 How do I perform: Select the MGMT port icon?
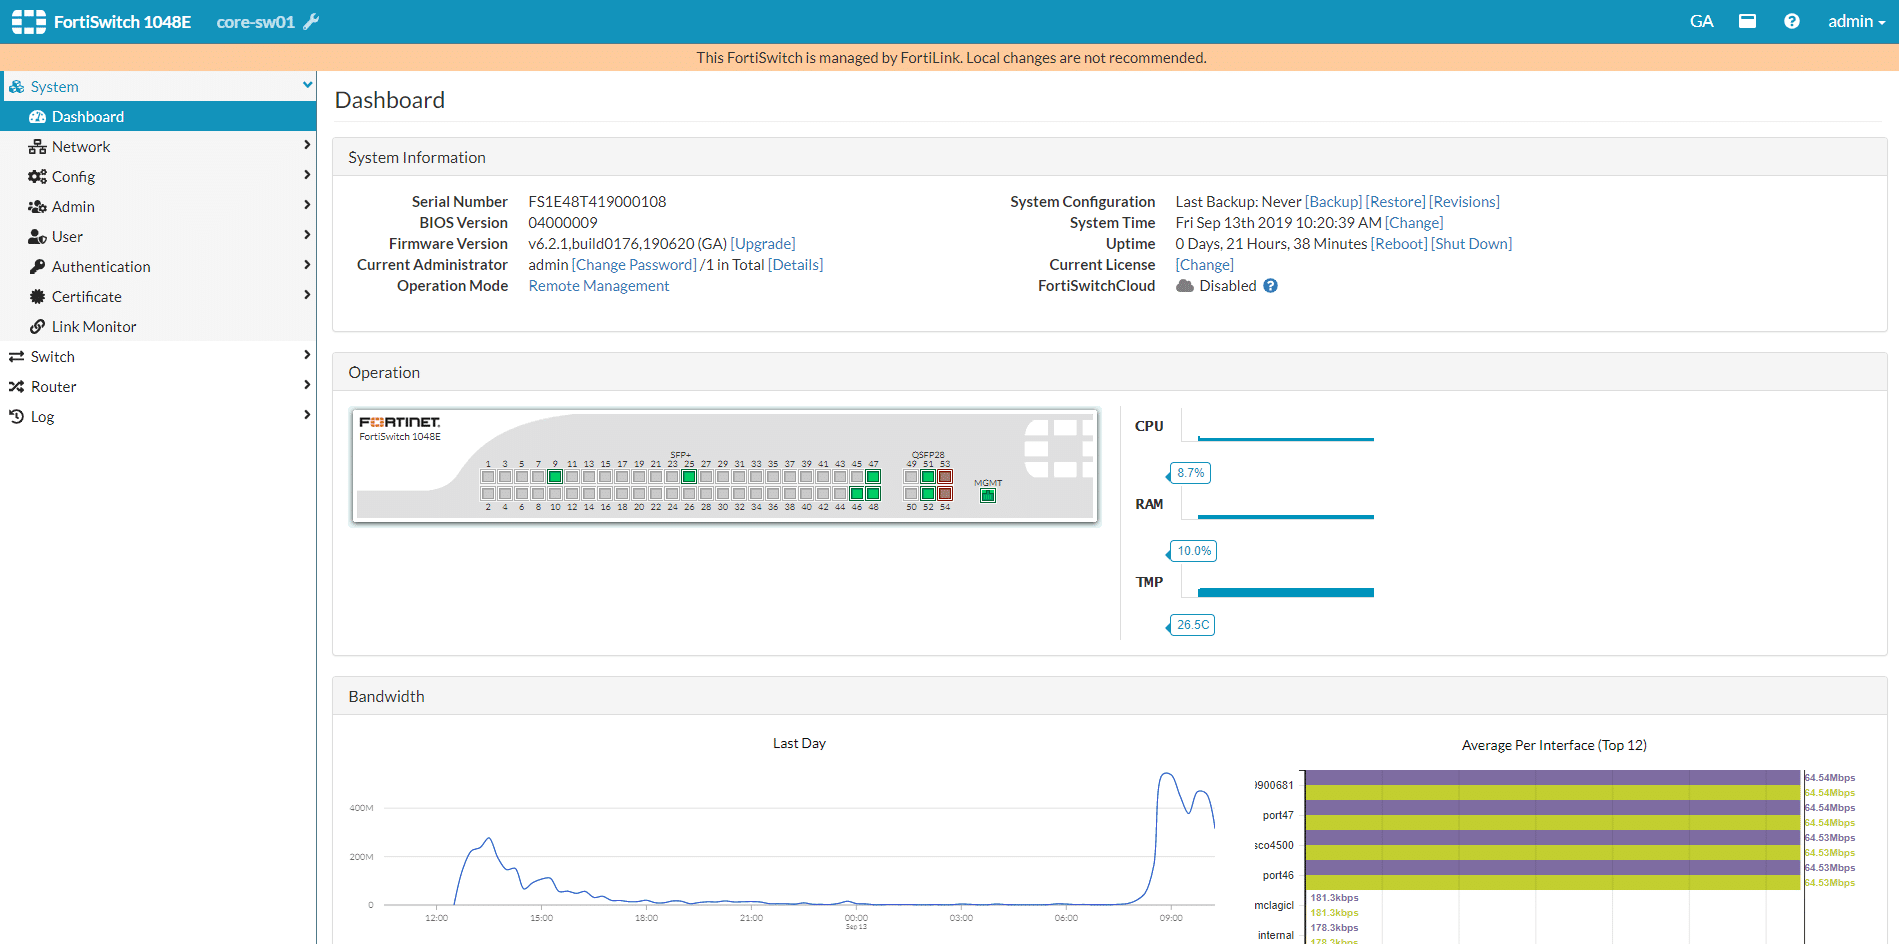point(988,495)
